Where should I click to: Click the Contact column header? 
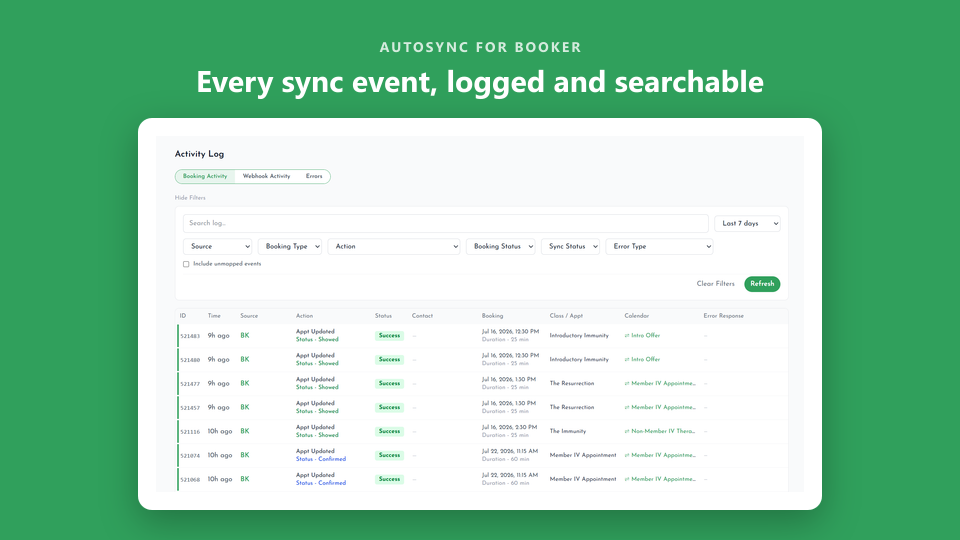click(422, 316)
